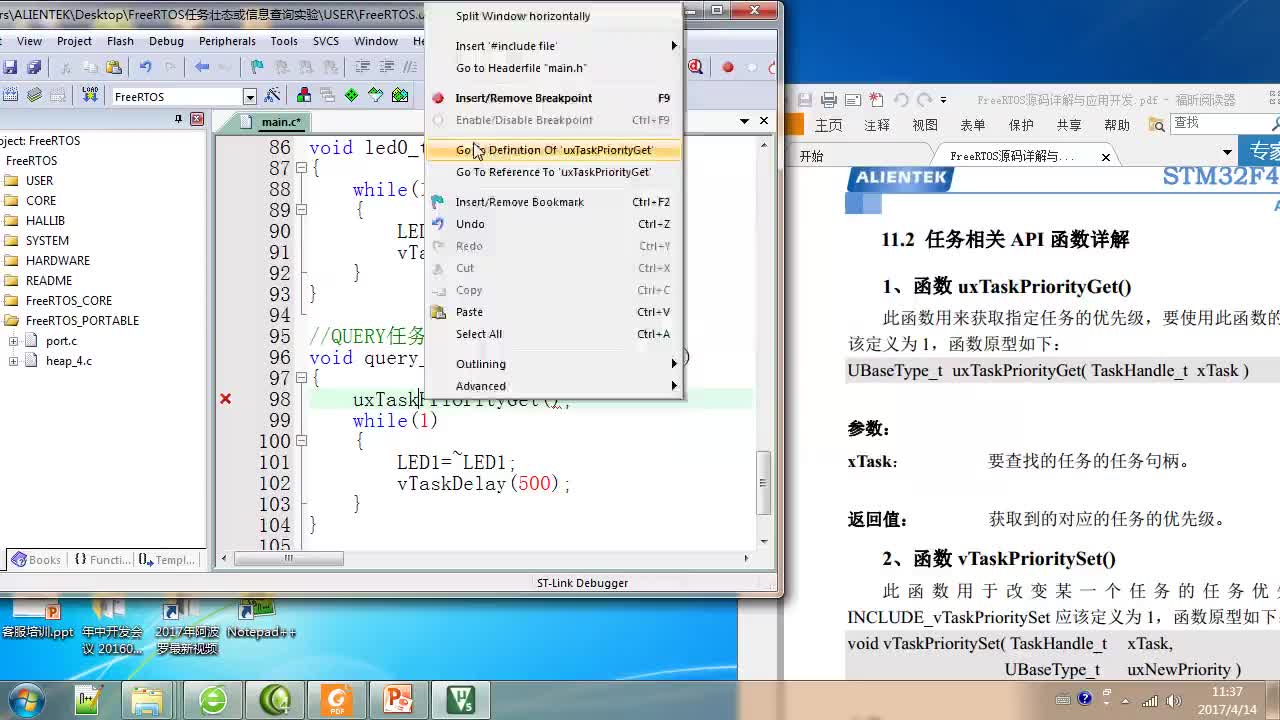The image size is (1280, 720).
Task: Open Insert '#include file' submenu
Action: [554, 46]
